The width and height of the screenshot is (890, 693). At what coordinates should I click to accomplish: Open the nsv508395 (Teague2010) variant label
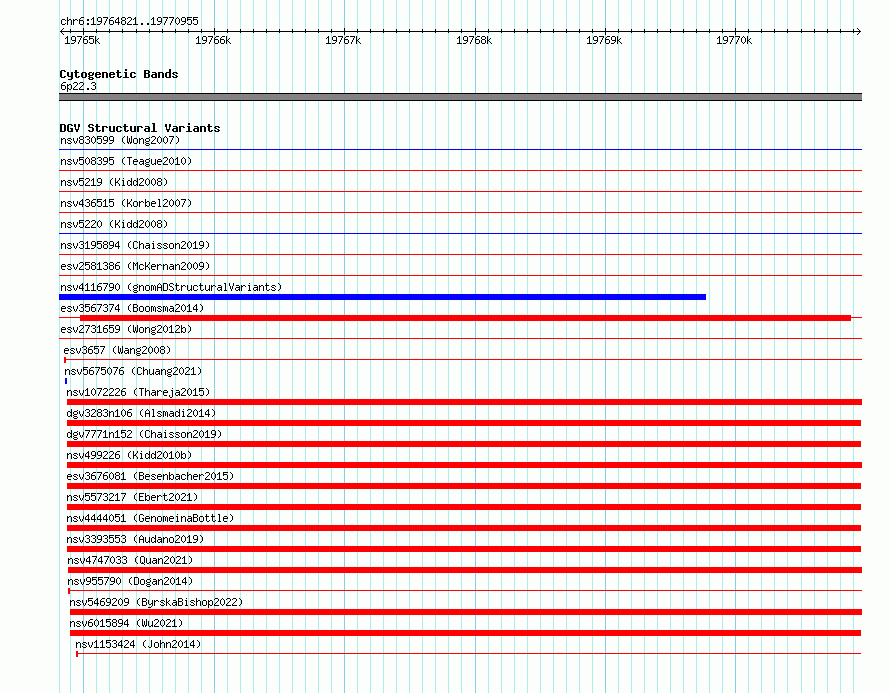tap(126, 161)
